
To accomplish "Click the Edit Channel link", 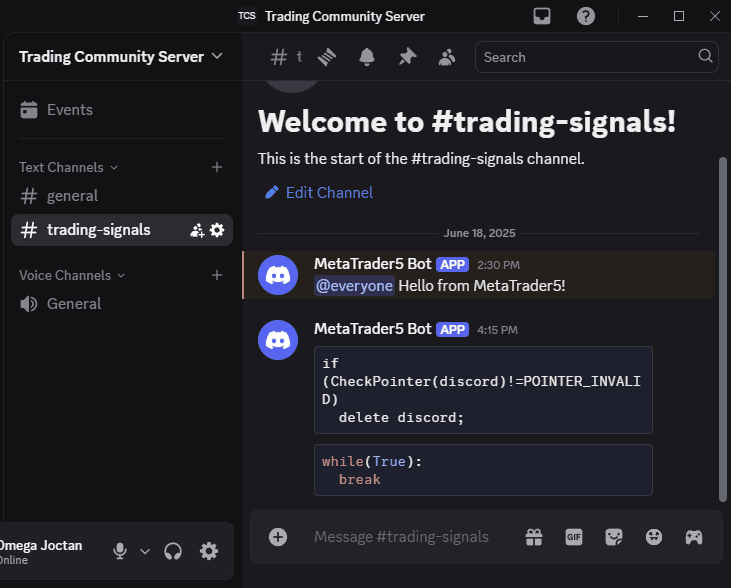I will click(319, 193).
